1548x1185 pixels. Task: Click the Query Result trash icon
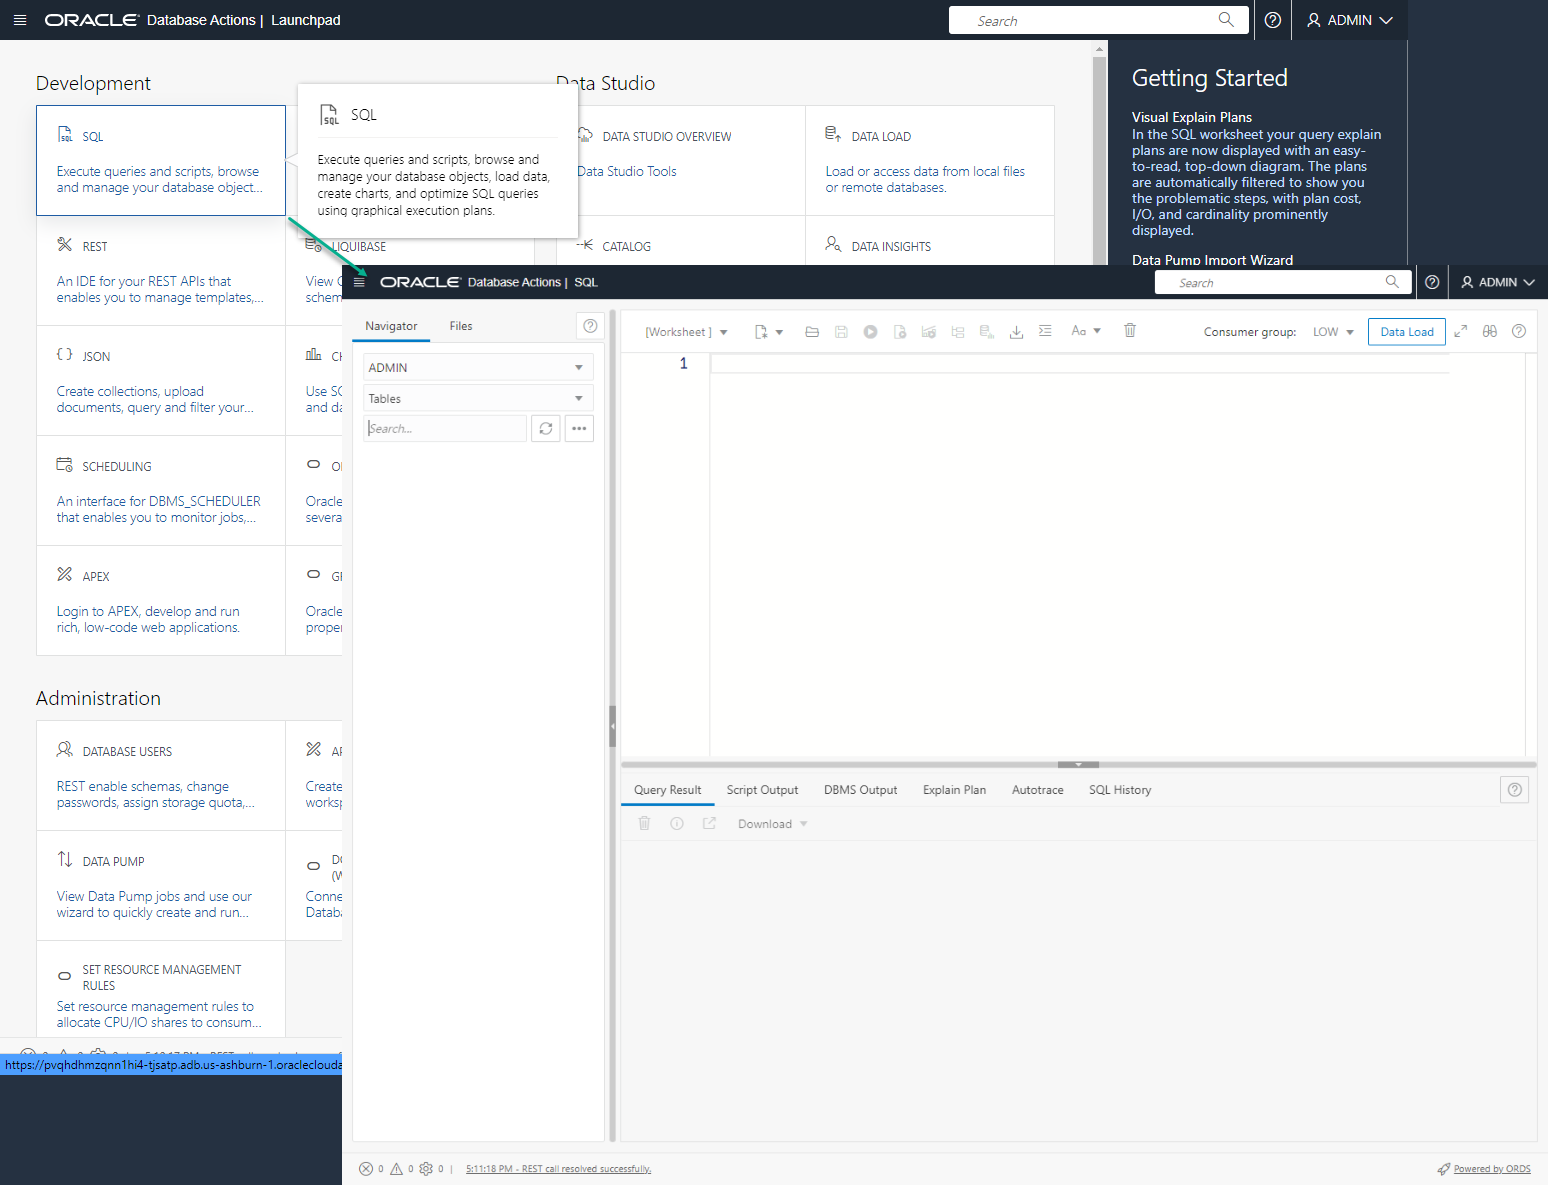click(645, 823)
